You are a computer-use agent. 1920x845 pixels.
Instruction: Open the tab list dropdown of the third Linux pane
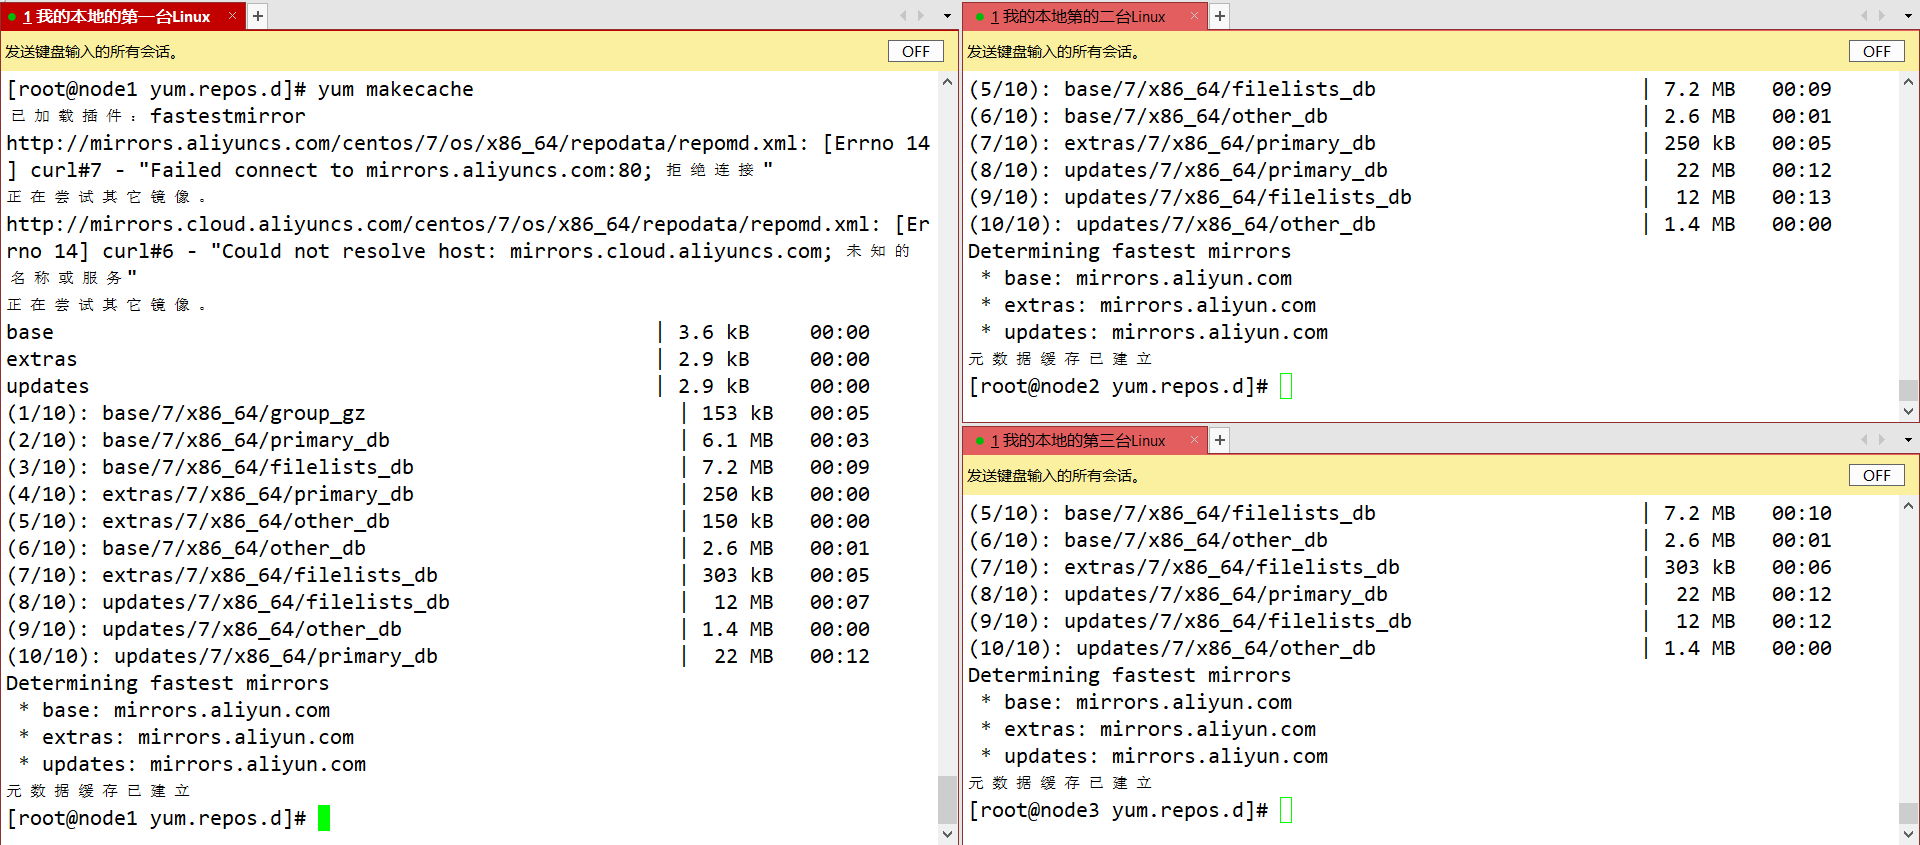click(x=1908, y=440)
